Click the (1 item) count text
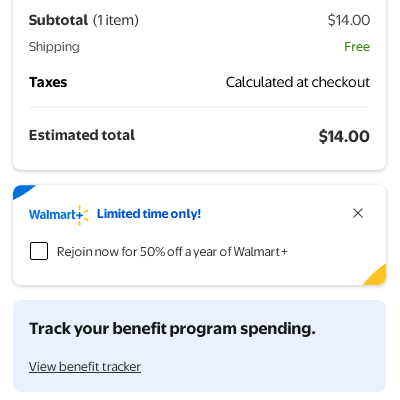The width and height of the screenshot is (400, 400). pyautogui.click(x=115, y=20)
